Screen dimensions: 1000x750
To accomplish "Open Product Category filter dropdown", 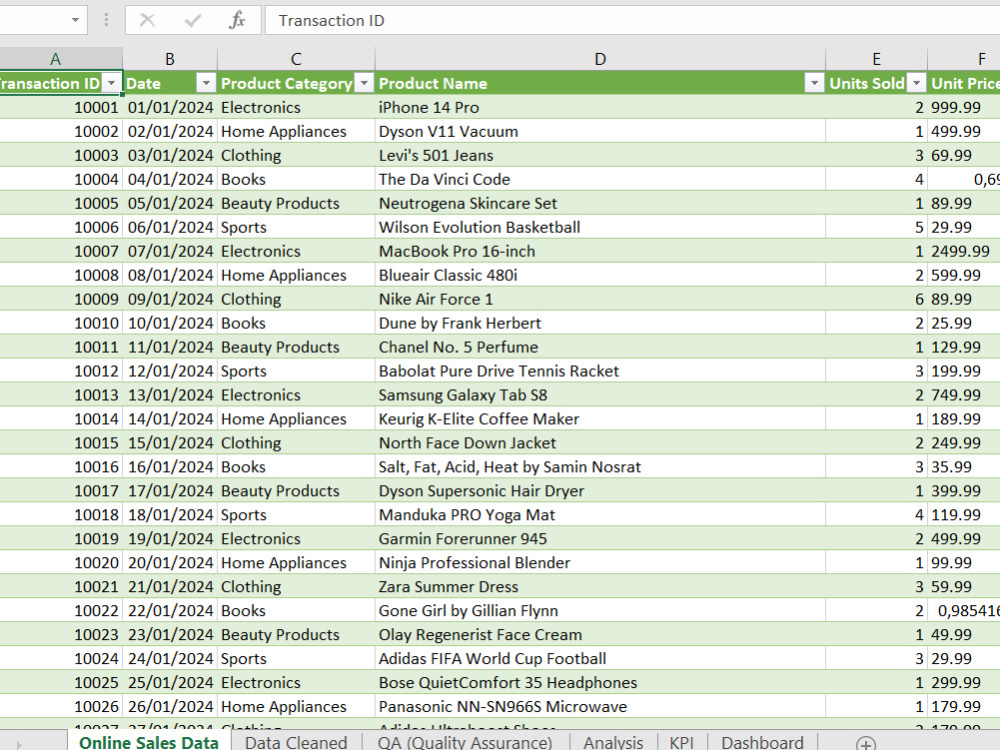I will pyautogui.click(x=364, y=84).
